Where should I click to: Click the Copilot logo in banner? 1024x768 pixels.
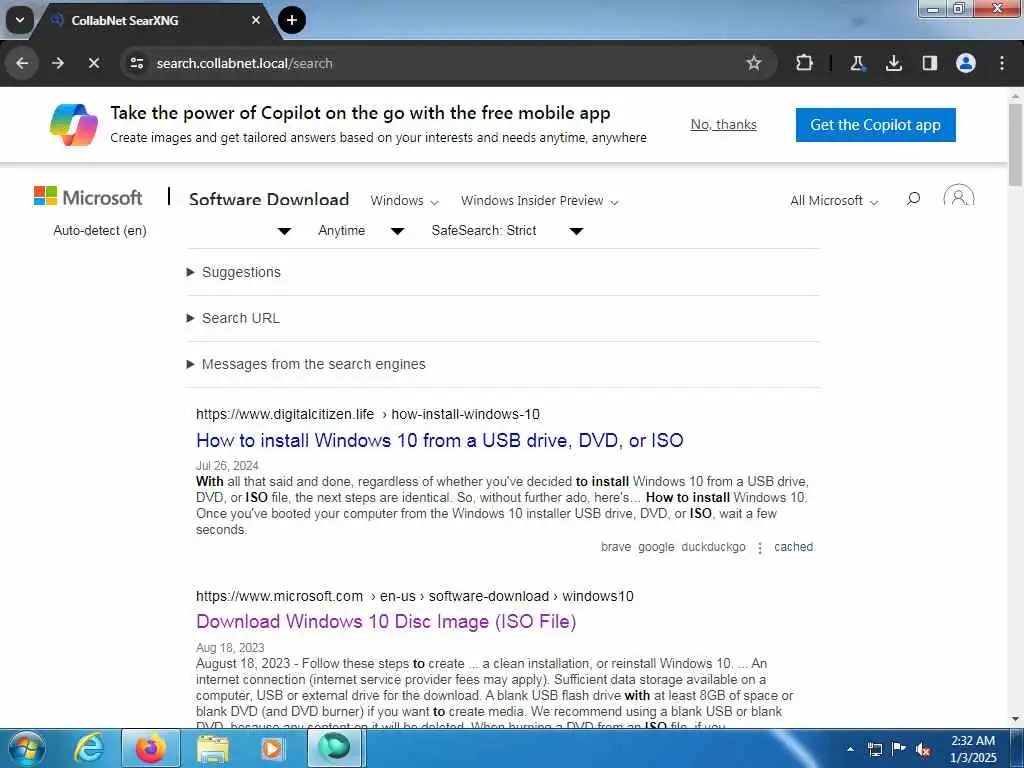coord(74,125)
